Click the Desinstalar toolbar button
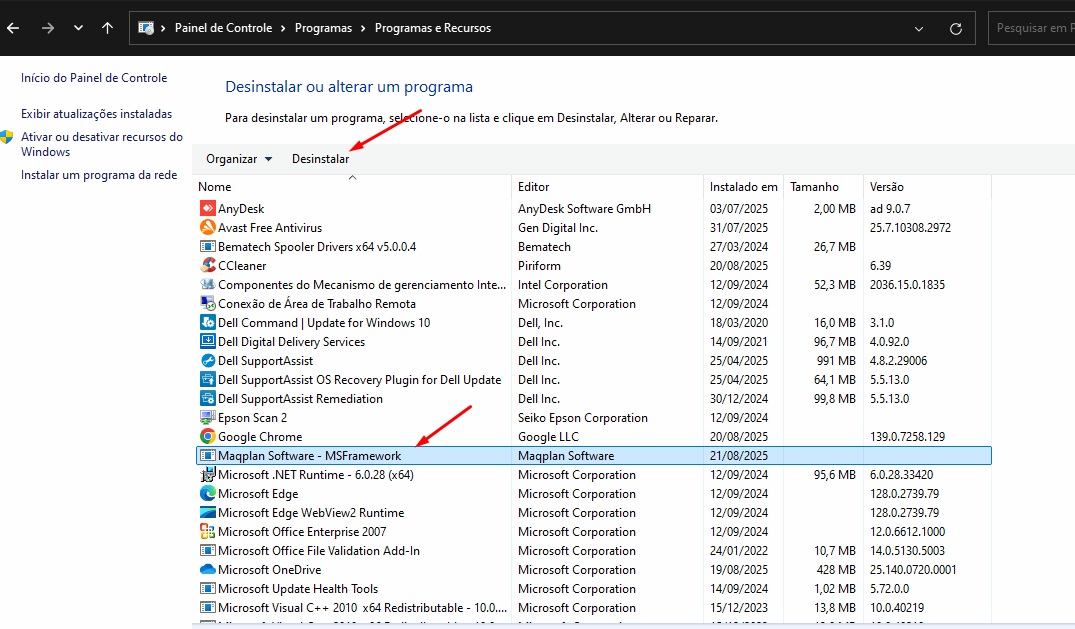Image resolution: width=1075 pixels, height=629 pixels. [x=320, y=159]
